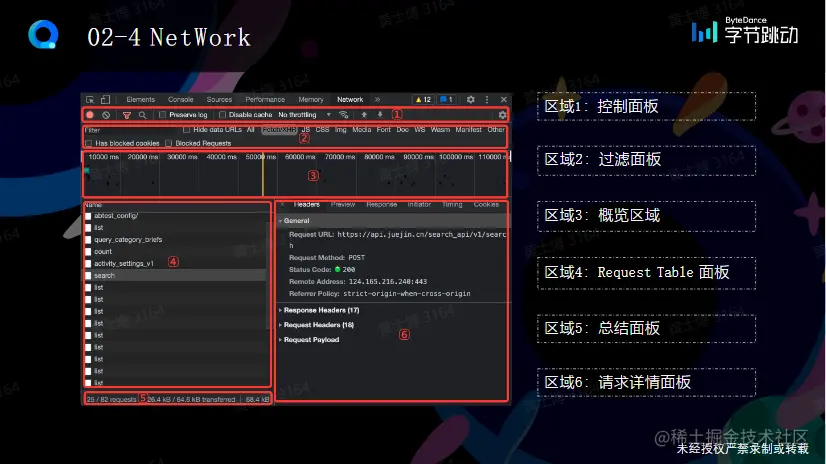Clear the network log with the clear icon
Viewport: 826px width, 464px height.
click(106, 115)
